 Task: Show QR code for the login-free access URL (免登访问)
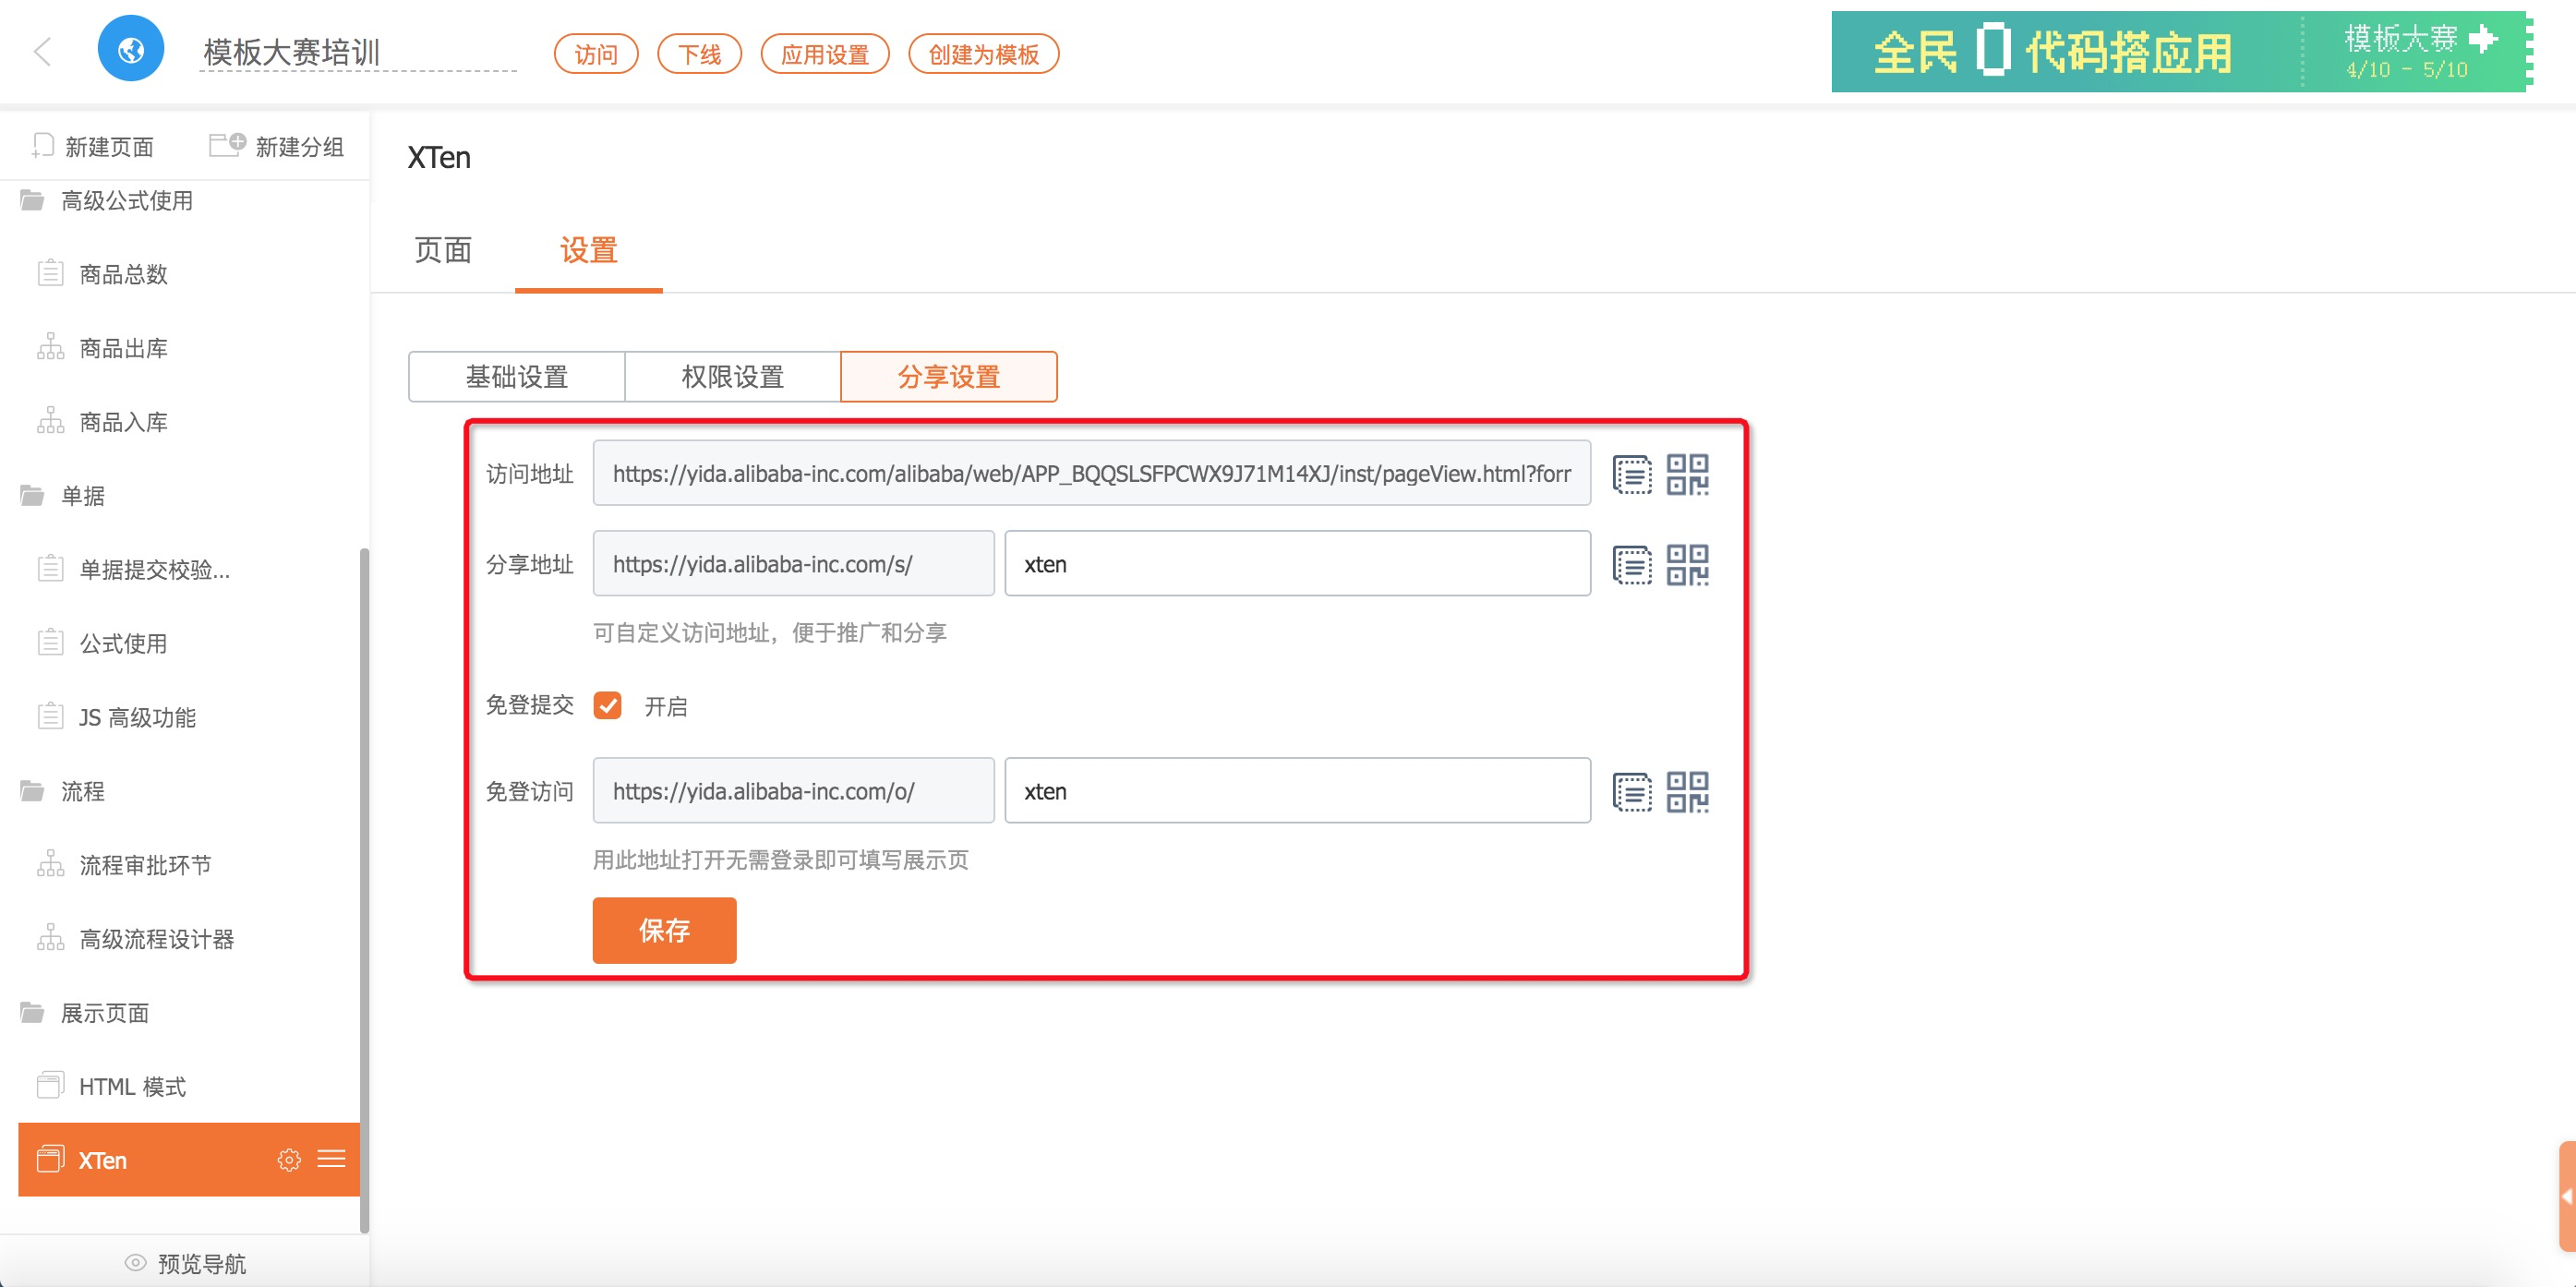pyautogui.click(x=1687, y=792)
